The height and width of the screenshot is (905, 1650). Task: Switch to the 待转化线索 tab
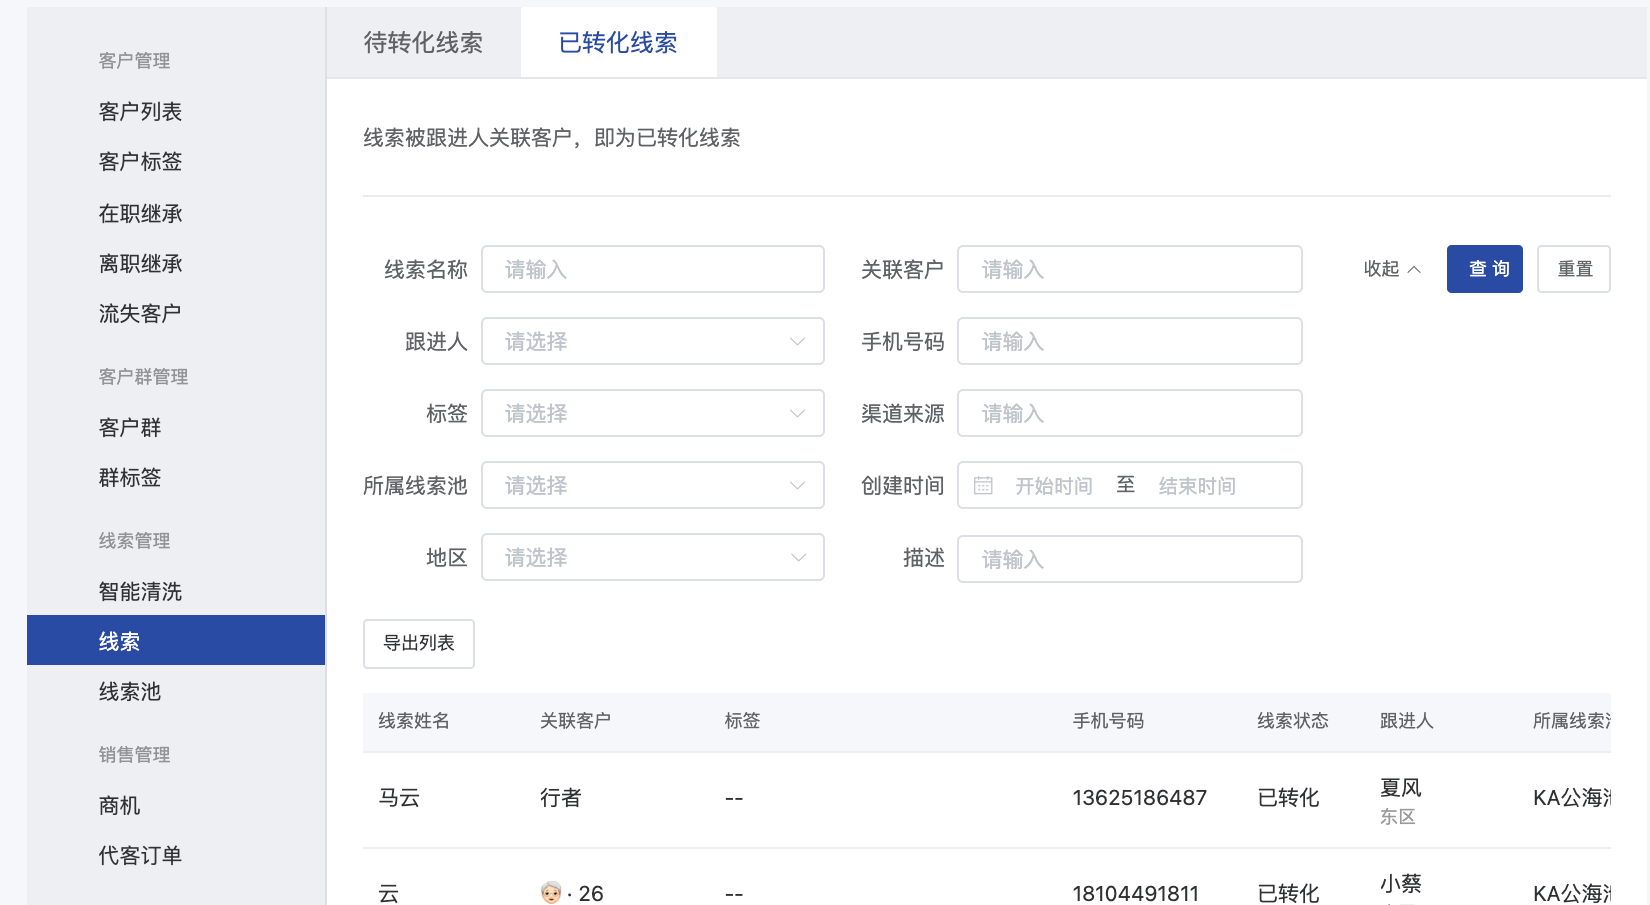tap(423, 42)
